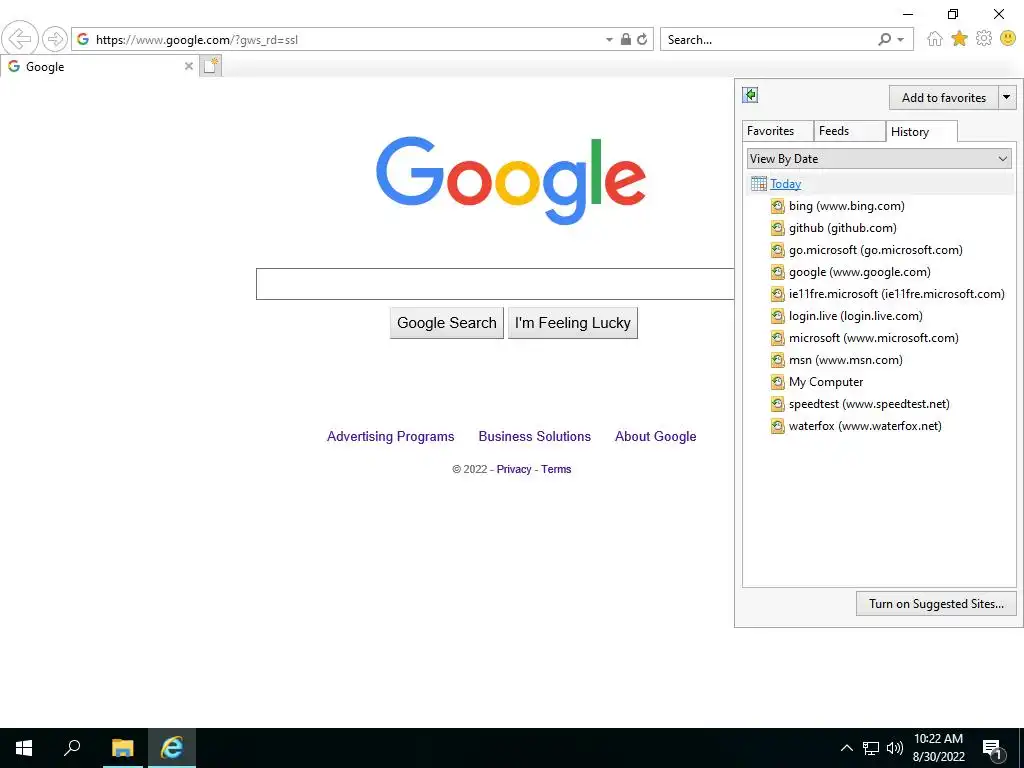Click the history icon next to speedtest

click(x=777, y=404)
